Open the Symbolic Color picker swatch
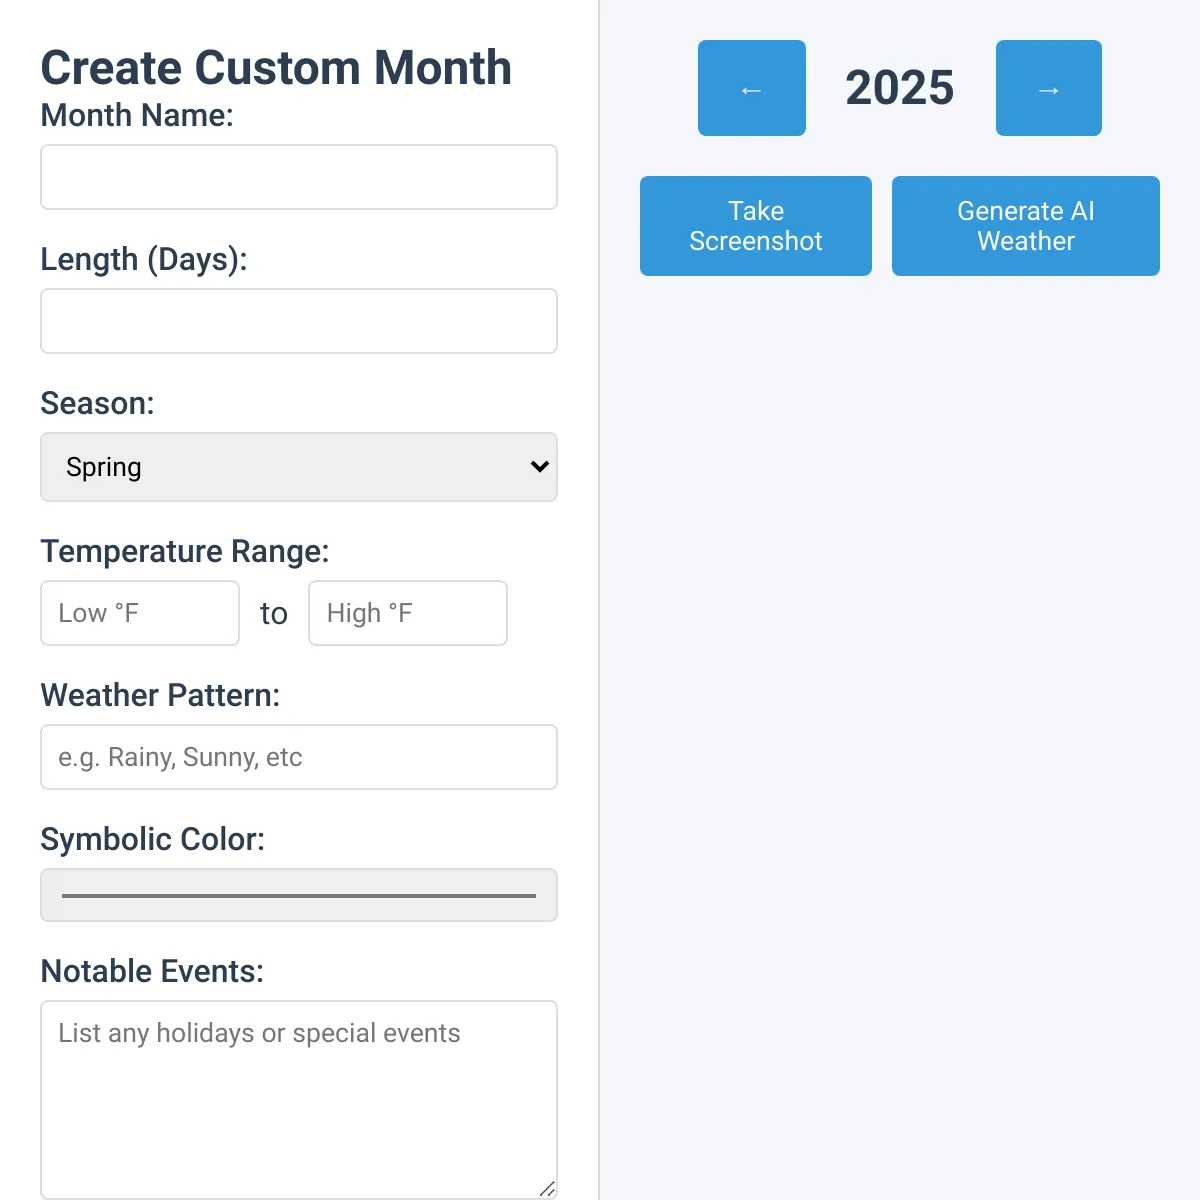The width and height of the screenshot is (1200, 1200). pos(299,895)
